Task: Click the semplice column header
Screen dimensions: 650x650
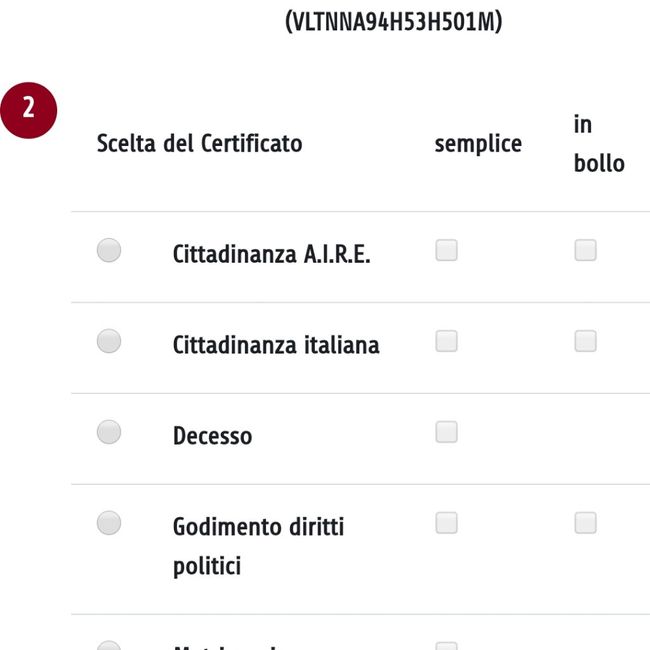Action: click(478, 144)
